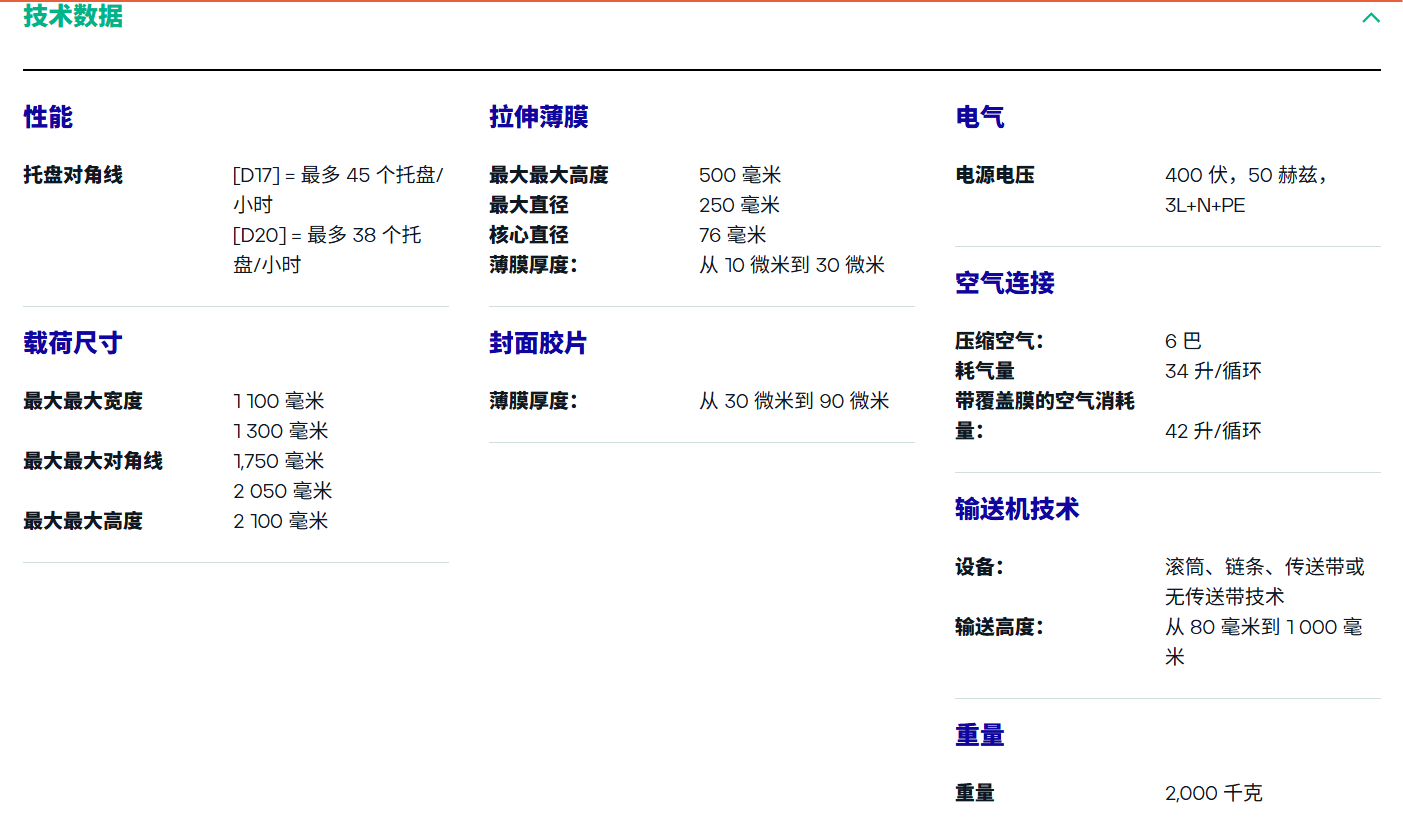The width and height of the screenshot is (1403, 829).
Task: Click the 输送高度 label
Action: pos(998,627)
